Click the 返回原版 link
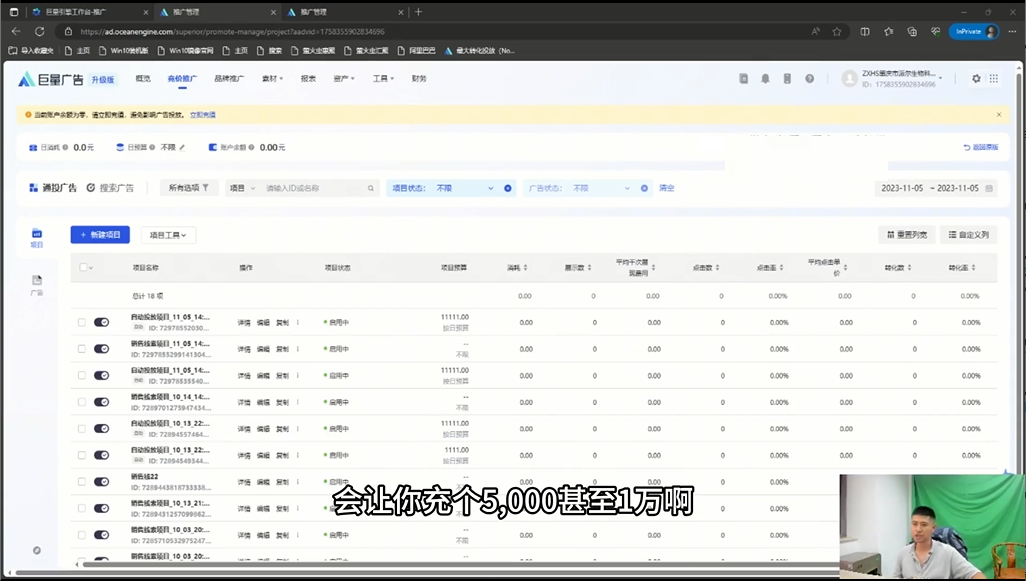Image resolution: width=1026 pixels, height=581 pixels. [981, 147]
